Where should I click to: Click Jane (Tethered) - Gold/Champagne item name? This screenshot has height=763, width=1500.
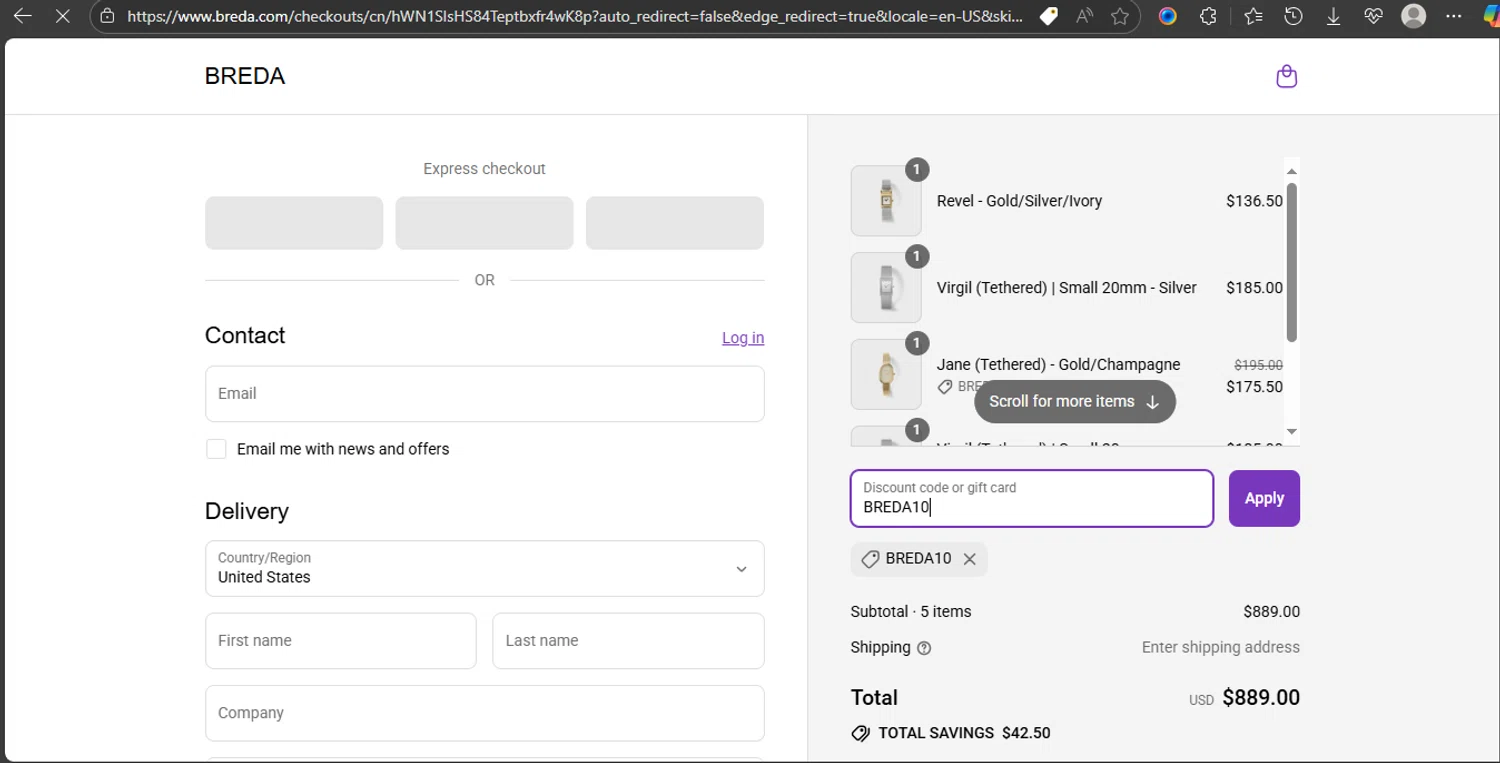point(1058,365)
